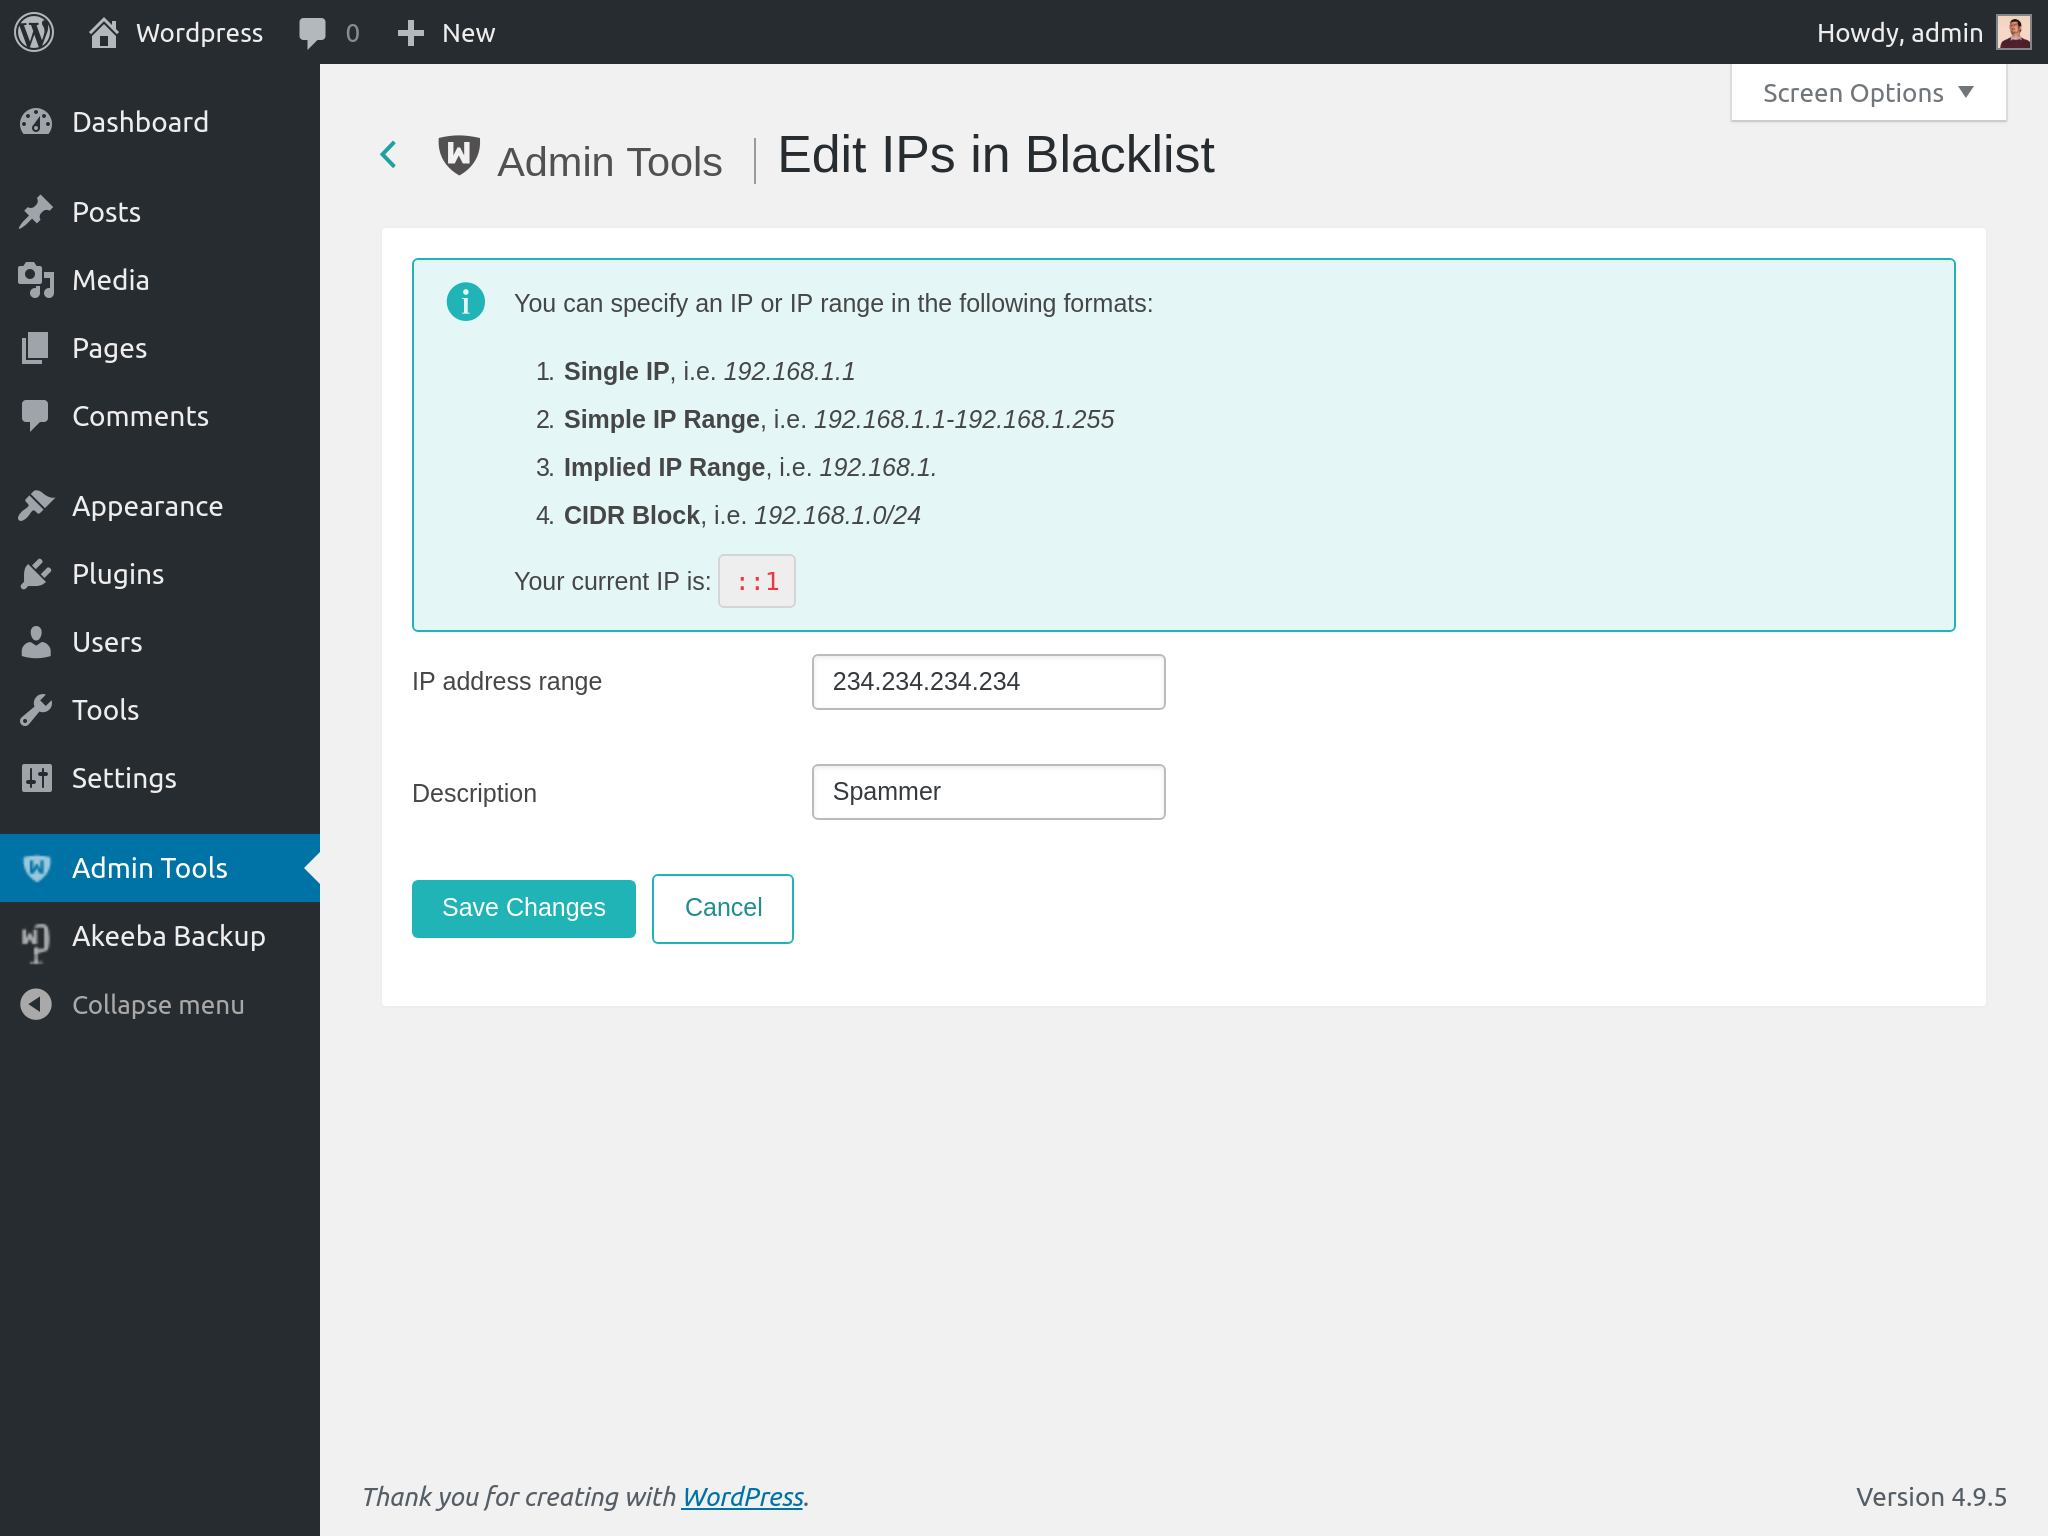Click the Settings sliders icon
Image resolution: width=2048 pixels, height=1536 pixels.
36,778
